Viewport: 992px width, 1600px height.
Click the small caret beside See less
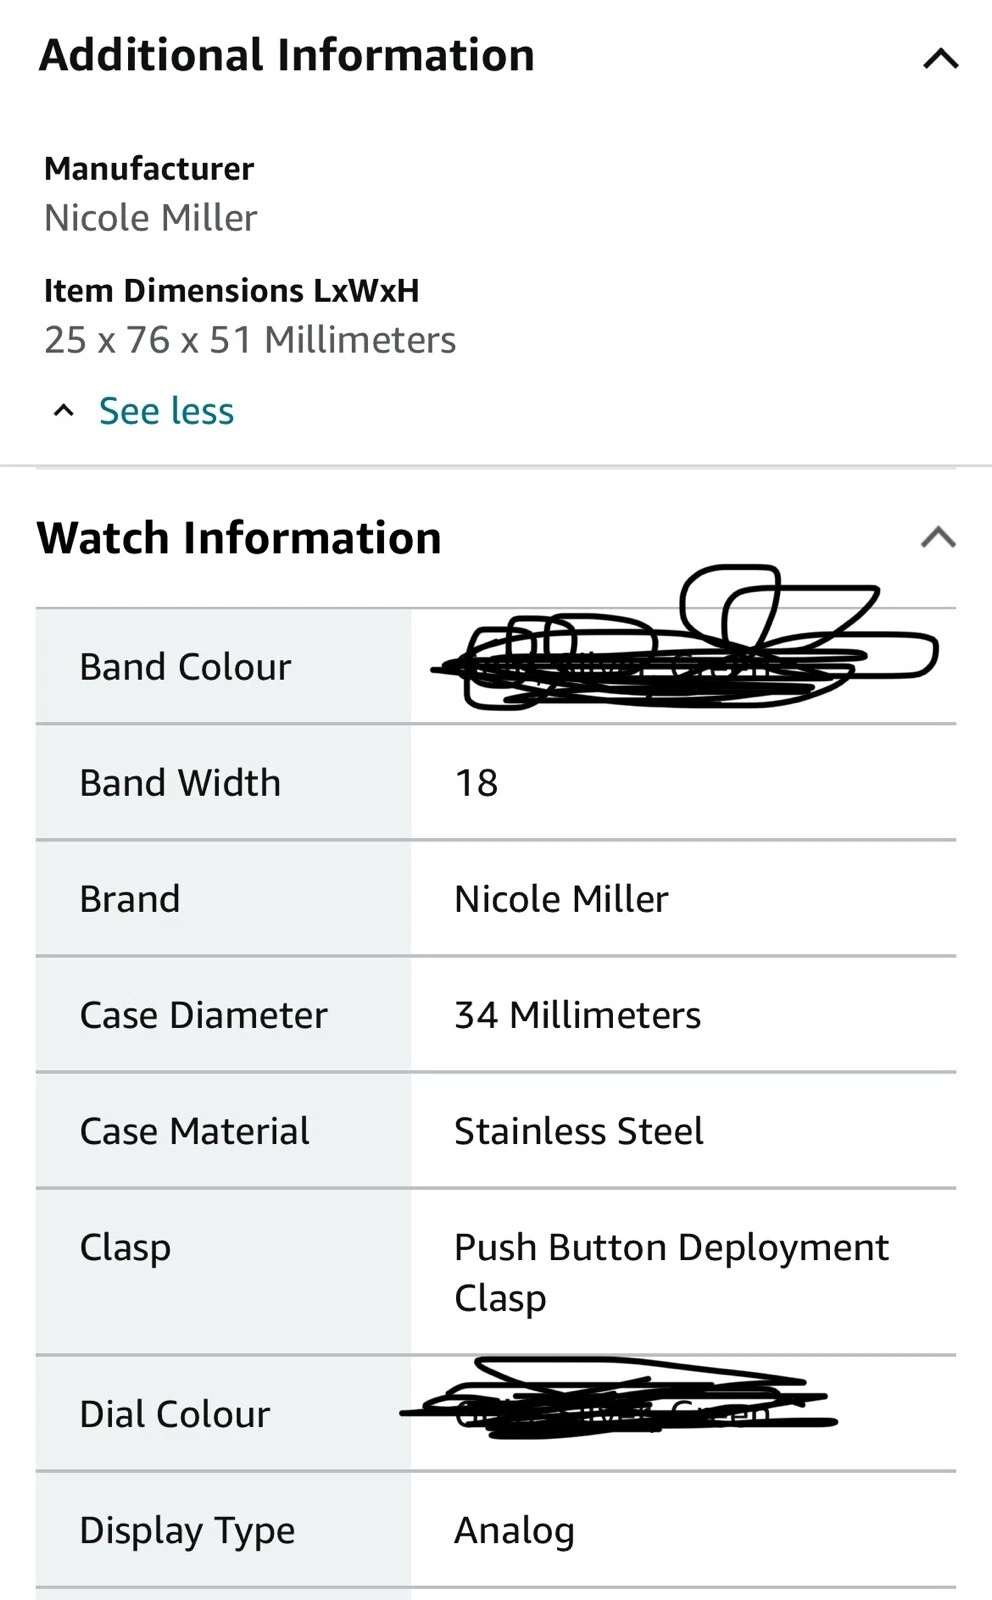click(x=64, y=411)
